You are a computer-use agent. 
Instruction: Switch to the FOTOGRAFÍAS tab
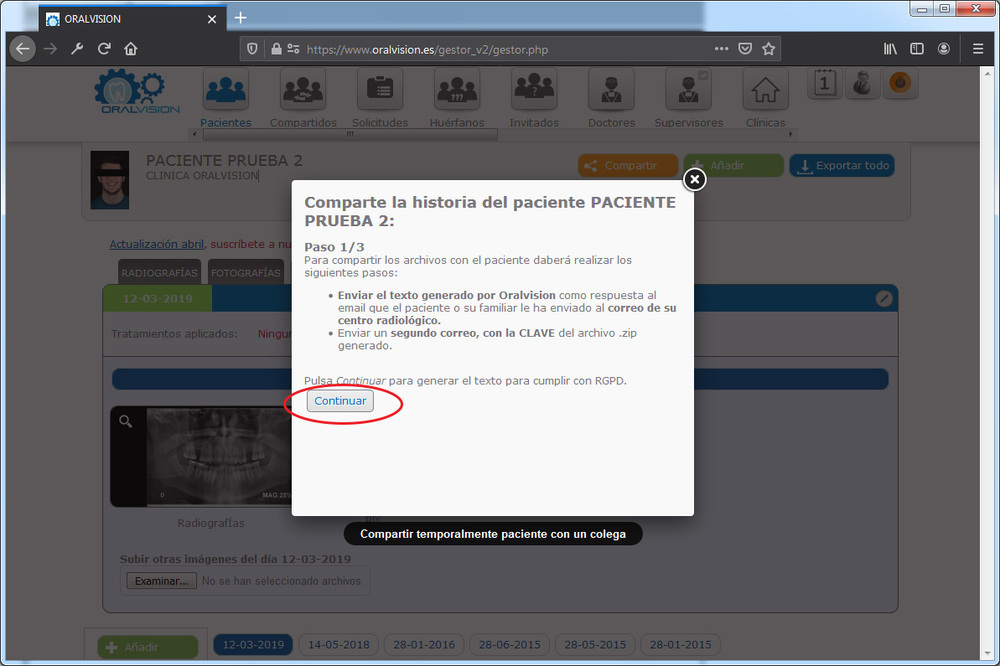[246, 272]
